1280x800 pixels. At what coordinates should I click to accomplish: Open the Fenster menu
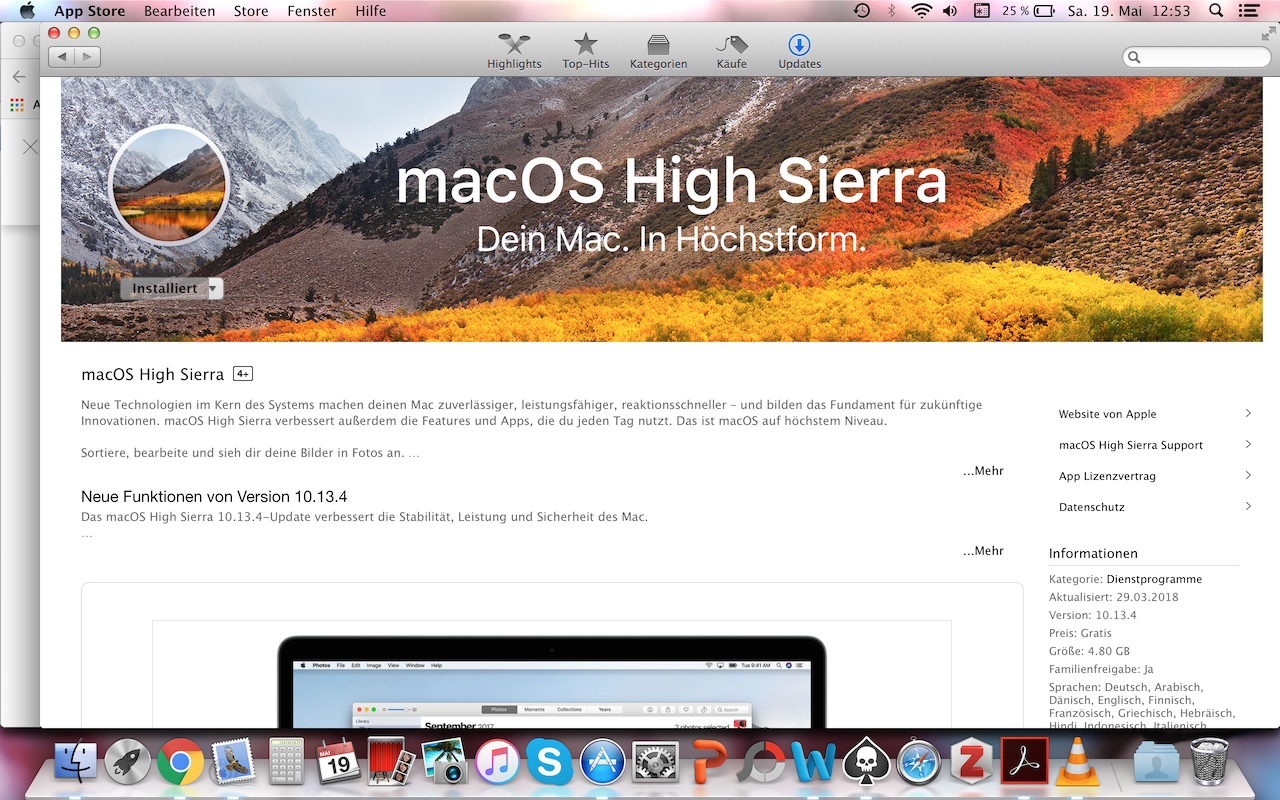click(x=312, y=11)
